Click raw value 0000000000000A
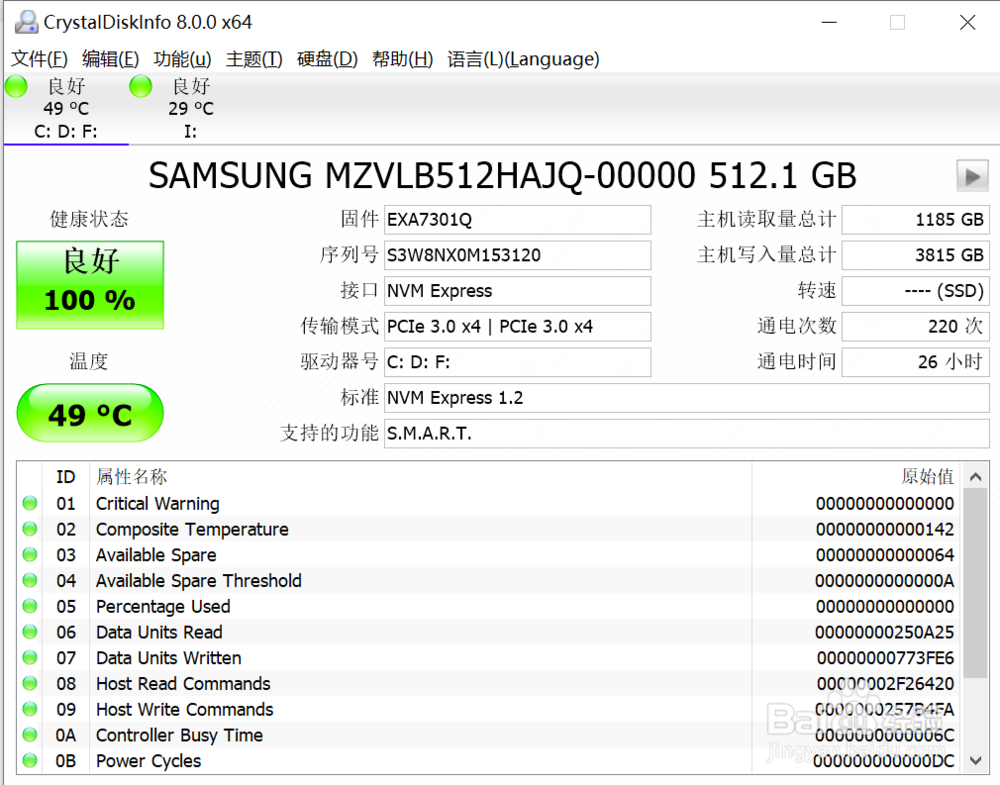Image resolution: width=1000 pixels, height=785 pixels. [x=885, y=581]
